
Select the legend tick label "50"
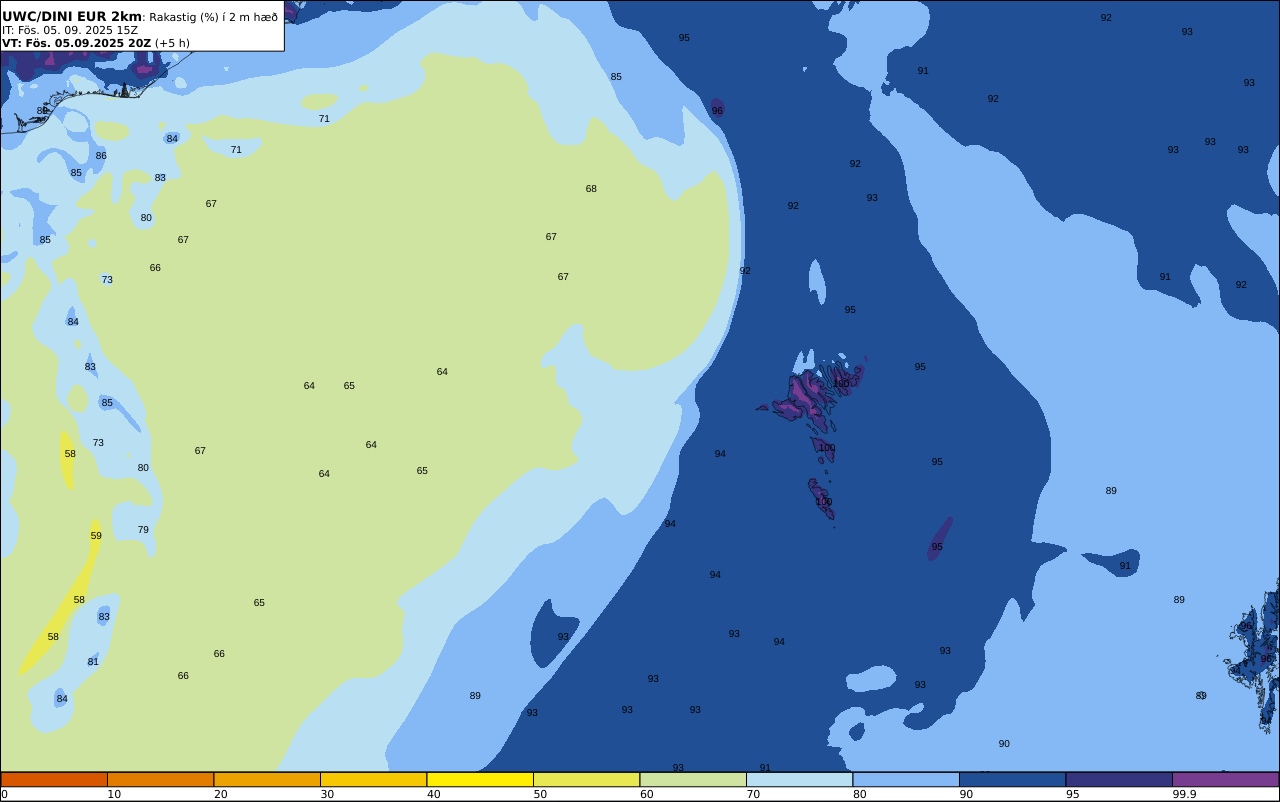pos(540,794)
